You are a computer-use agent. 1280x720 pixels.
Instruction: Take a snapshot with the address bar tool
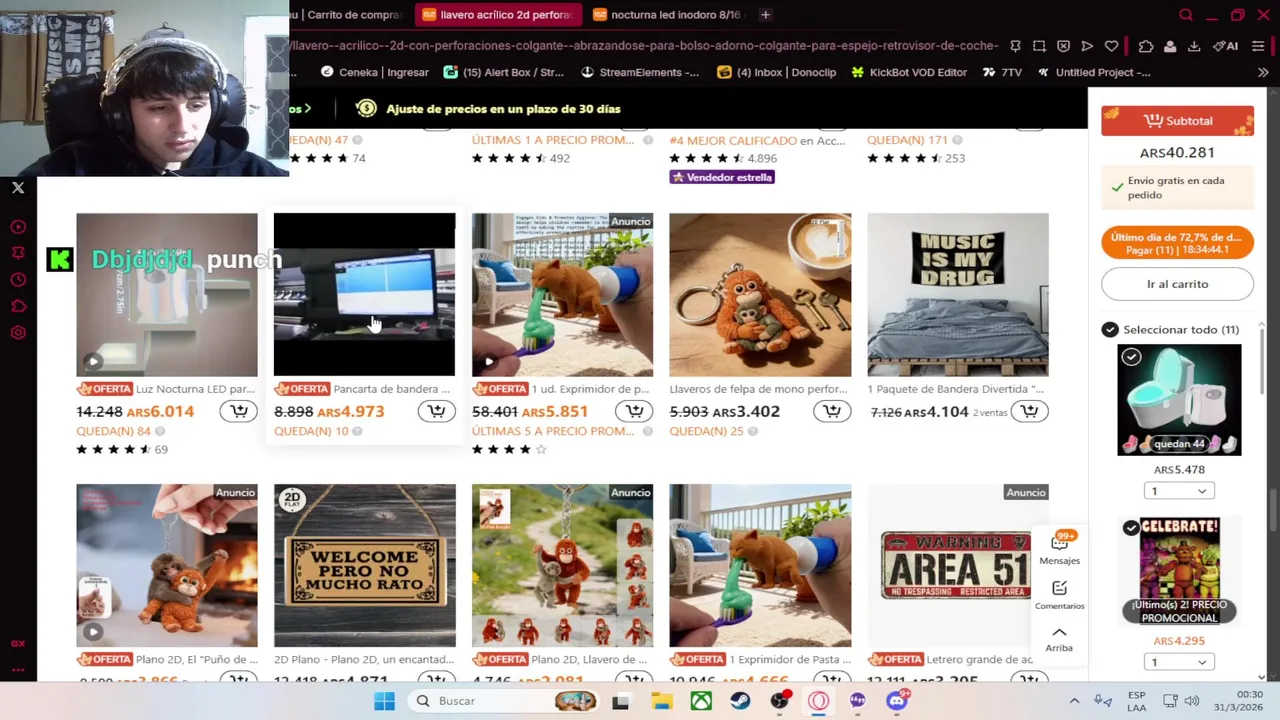[x=1039, y=46]
